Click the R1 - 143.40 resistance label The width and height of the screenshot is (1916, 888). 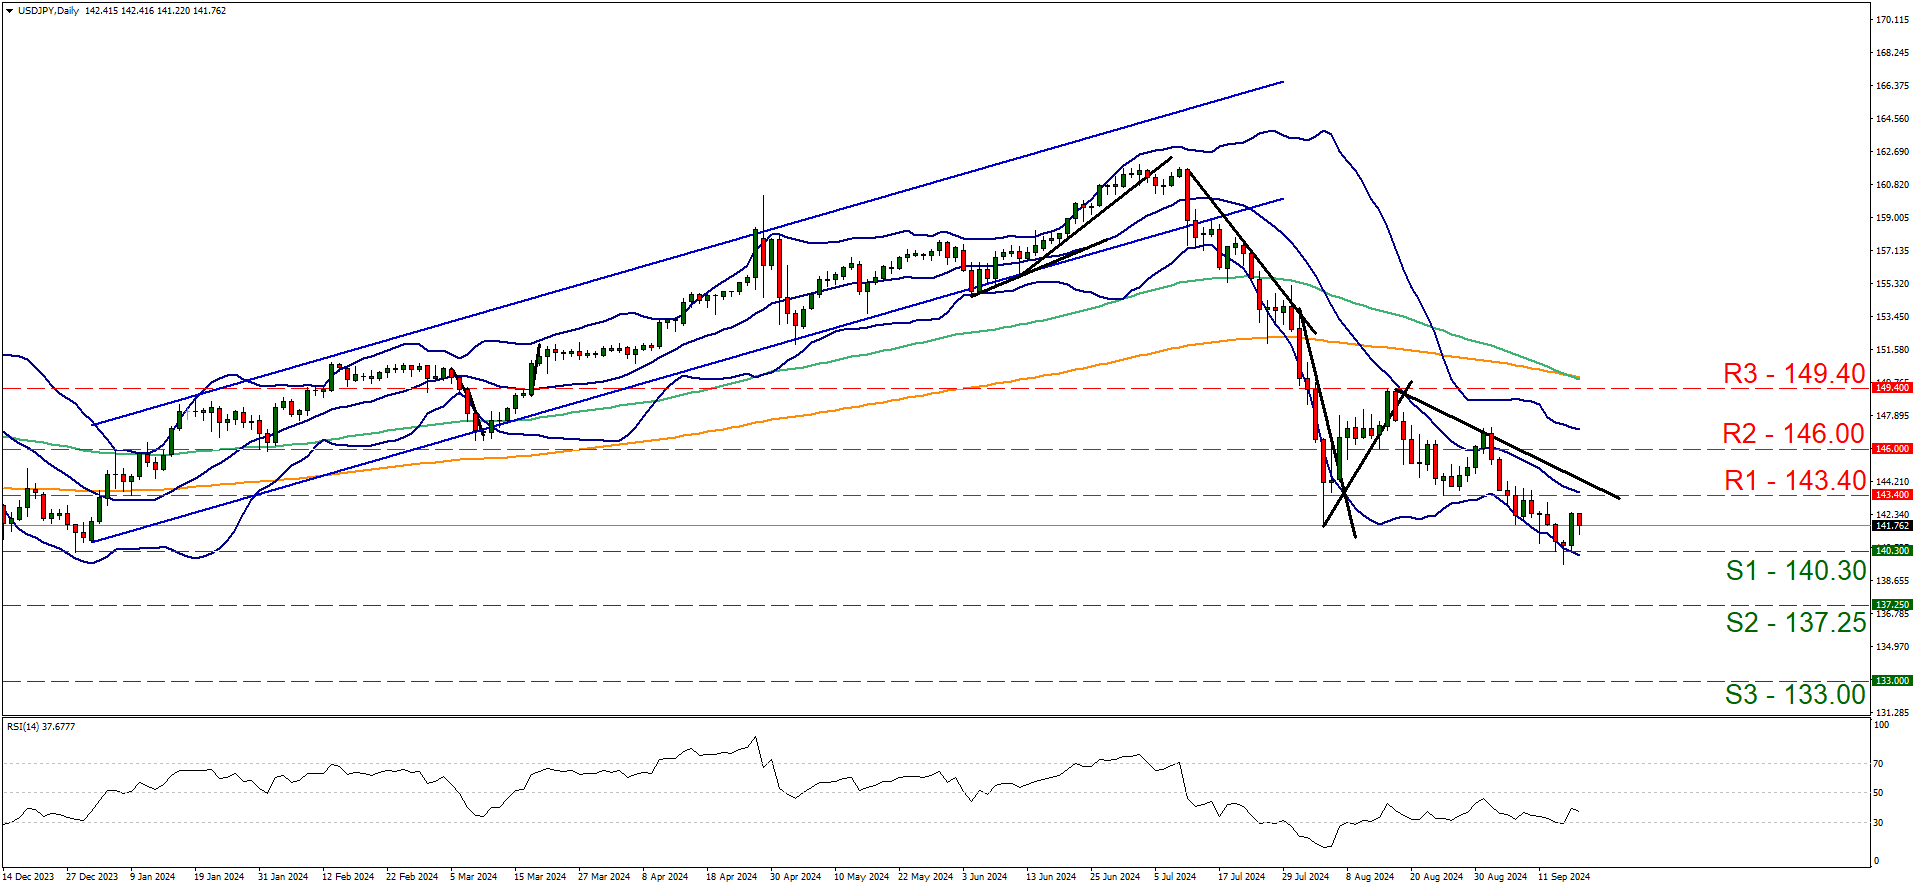click(x=1795, y=481)
